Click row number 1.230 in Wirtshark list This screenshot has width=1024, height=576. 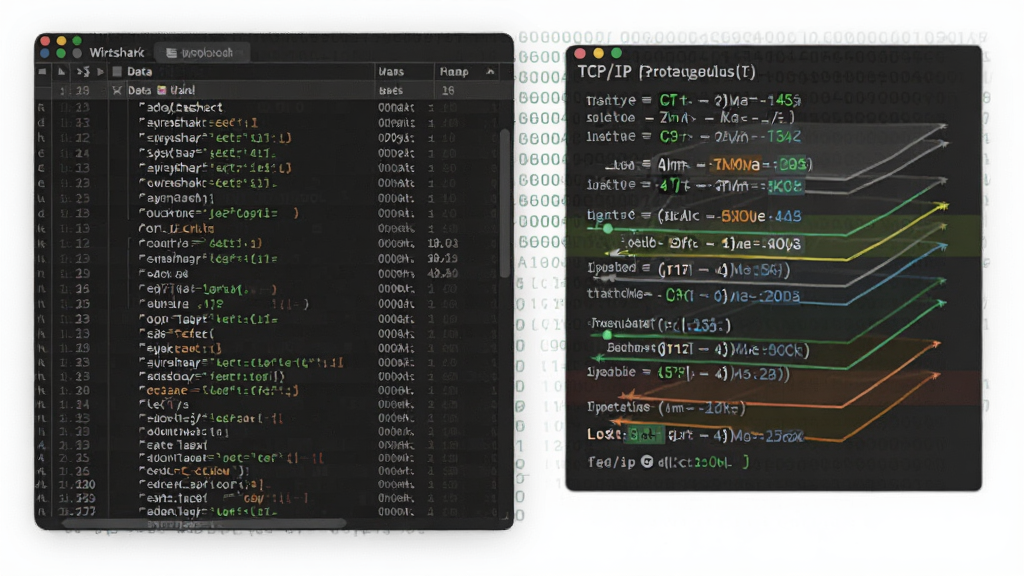click(78, 485)
